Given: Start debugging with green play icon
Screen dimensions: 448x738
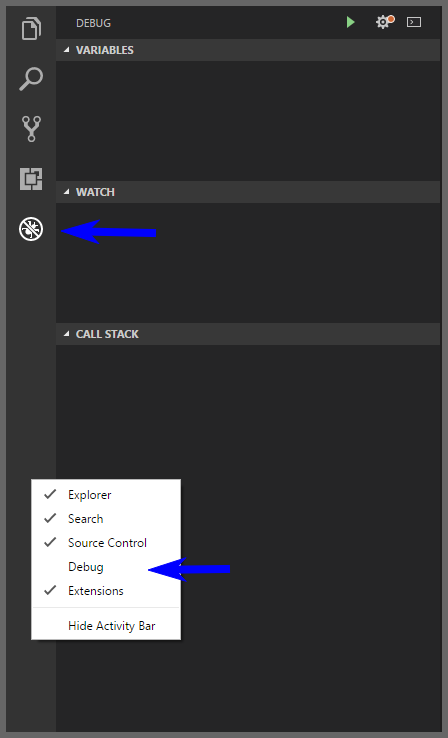Looking at the screenshot, I should coord(351,22).
